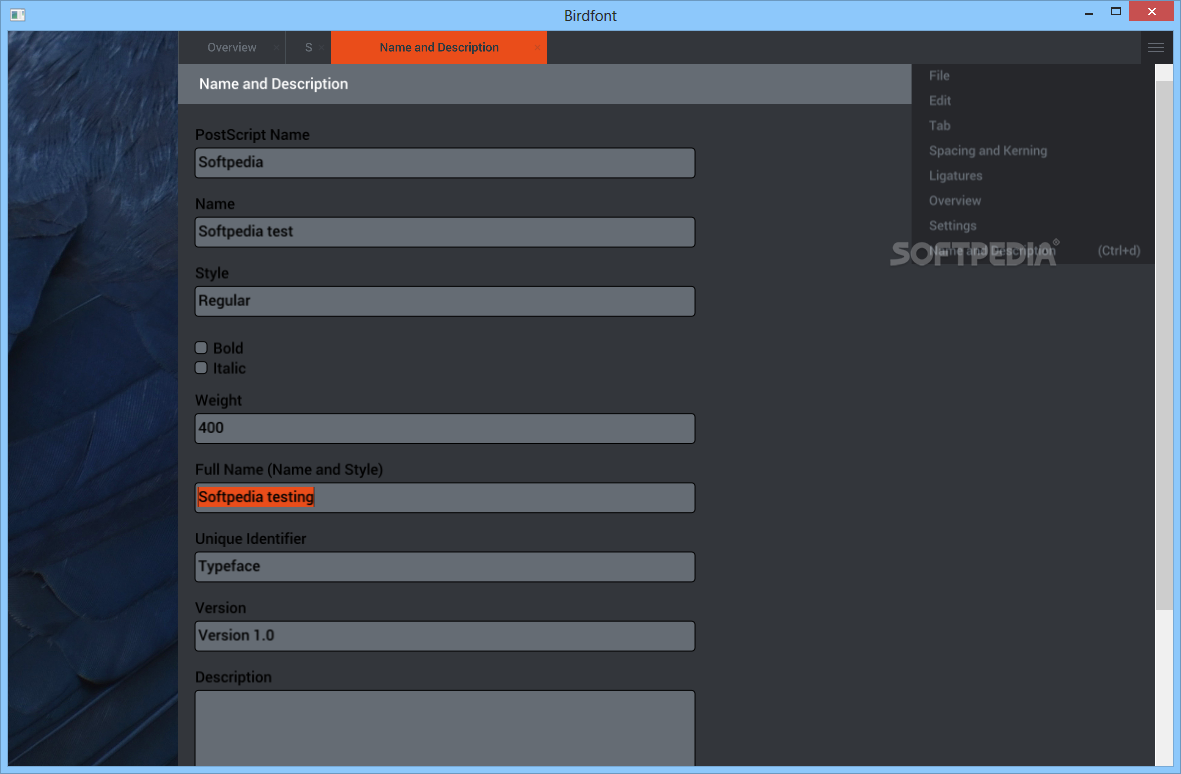1181x774 pixels.
Task: Minimize the Birdfont window
Action: (x=1089, y=13)
